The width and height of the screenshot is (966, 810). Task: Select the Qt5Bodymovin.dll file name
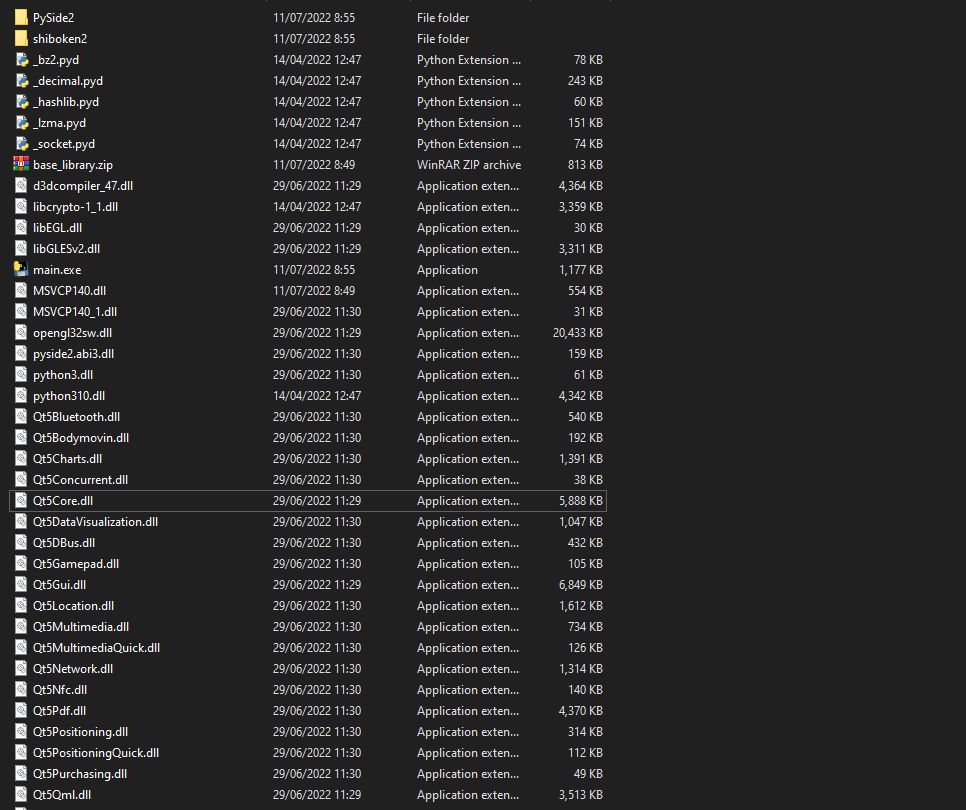pyautogui.click(x=81, y=437)
